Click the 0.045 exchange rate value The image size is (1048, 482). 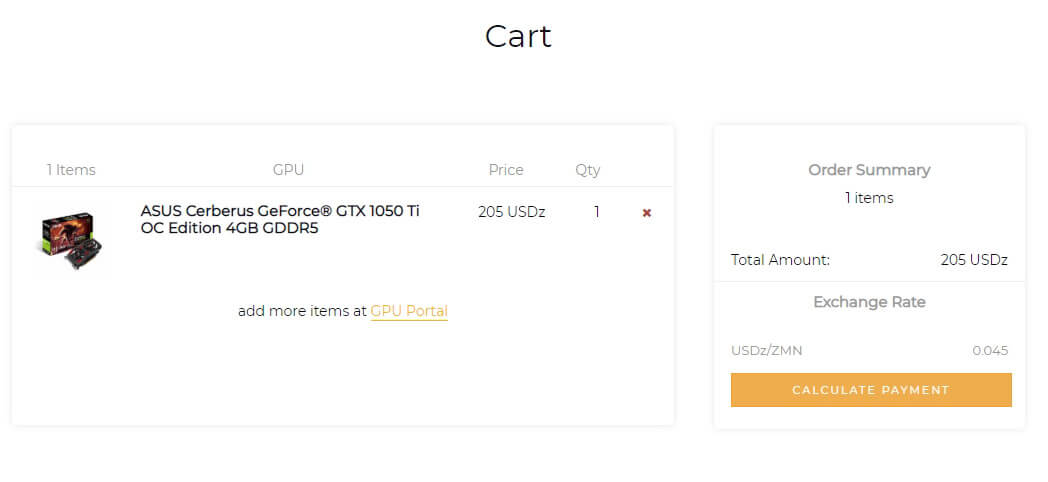[990, 350]
